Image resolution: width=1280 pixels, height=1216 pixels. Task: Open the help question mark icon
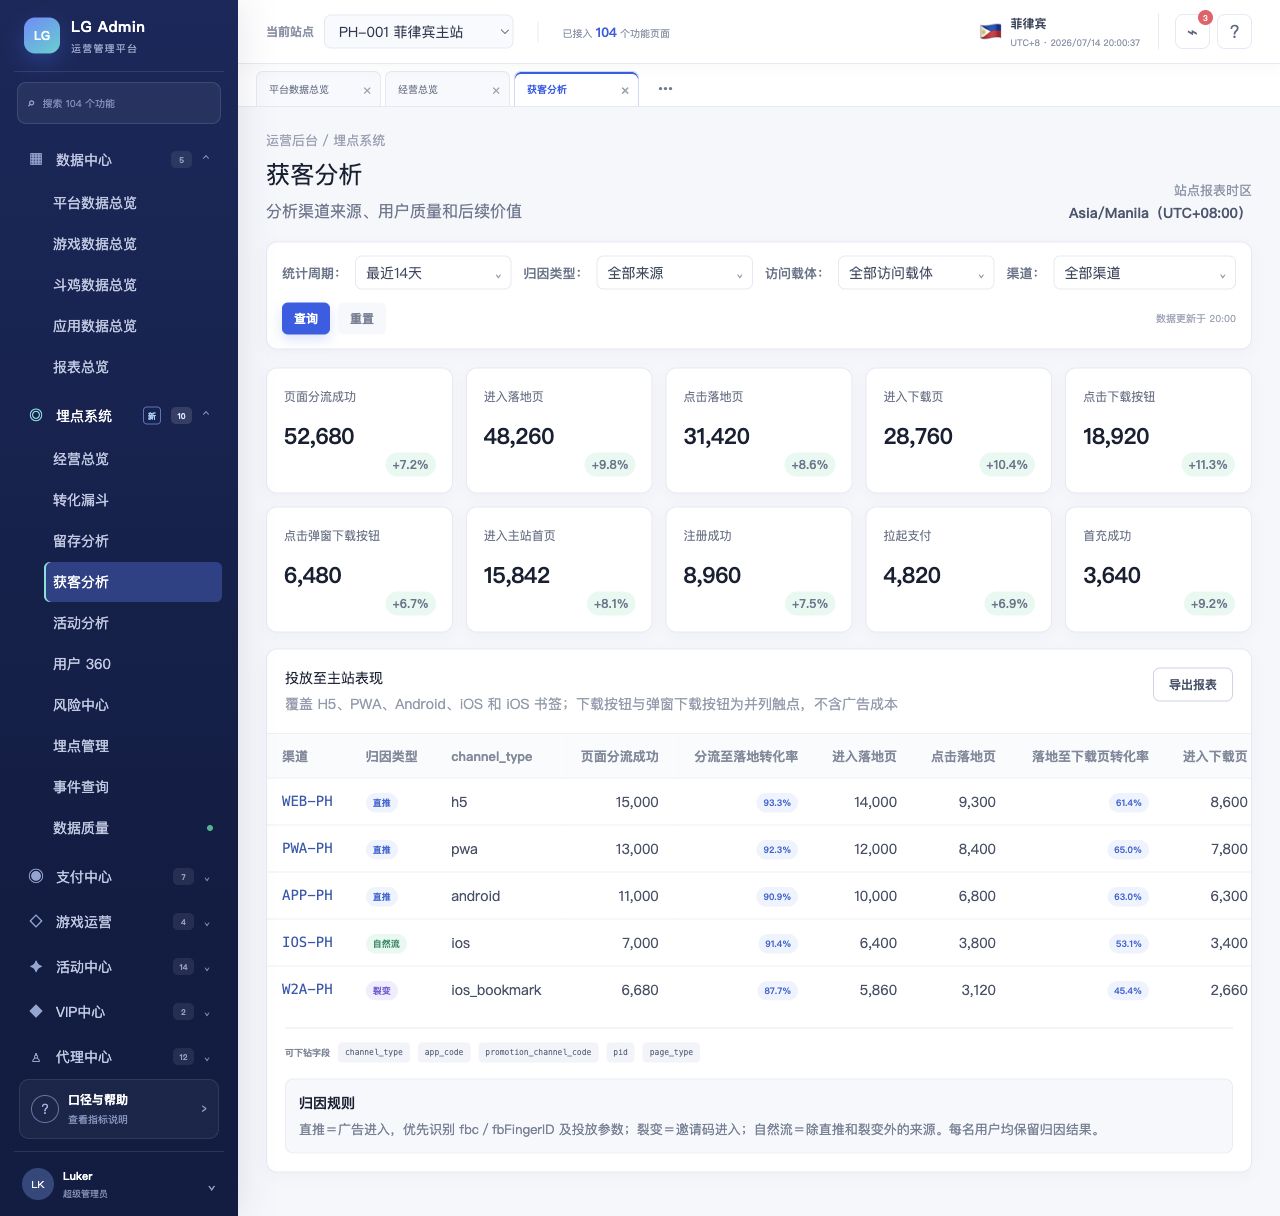coord(1234,31)
